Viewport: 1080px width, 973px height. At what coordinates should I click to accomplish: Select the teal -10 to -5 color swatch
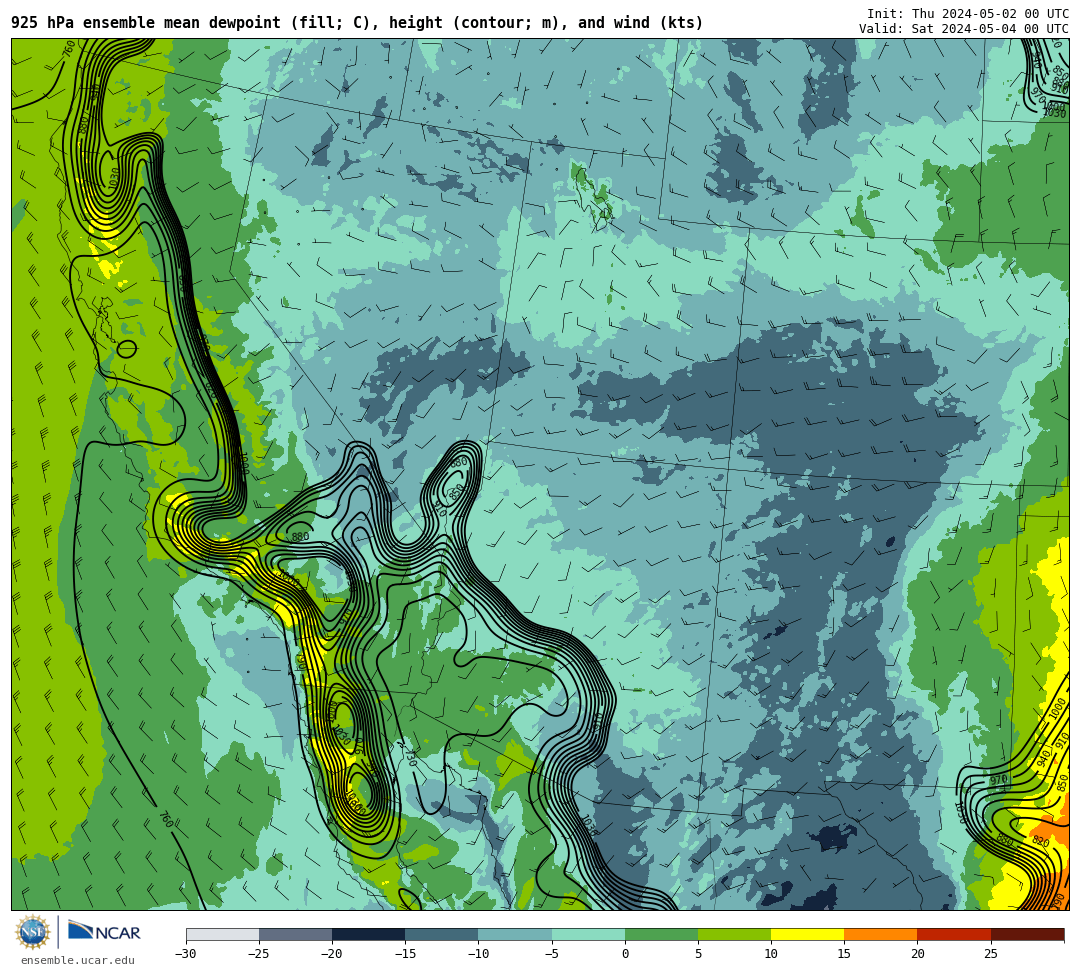click(515, 934)
